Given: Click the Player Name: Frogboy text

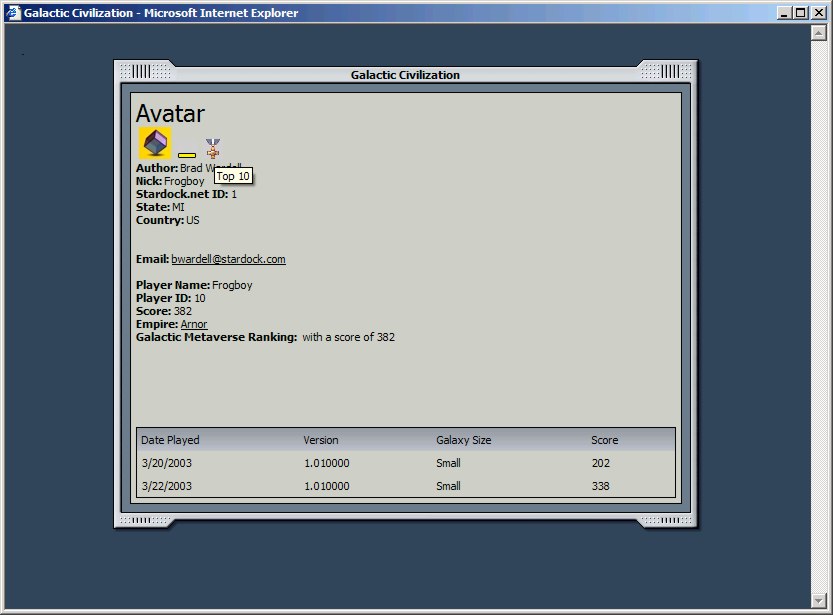Looking at the screenshot, I should [194, 285].
